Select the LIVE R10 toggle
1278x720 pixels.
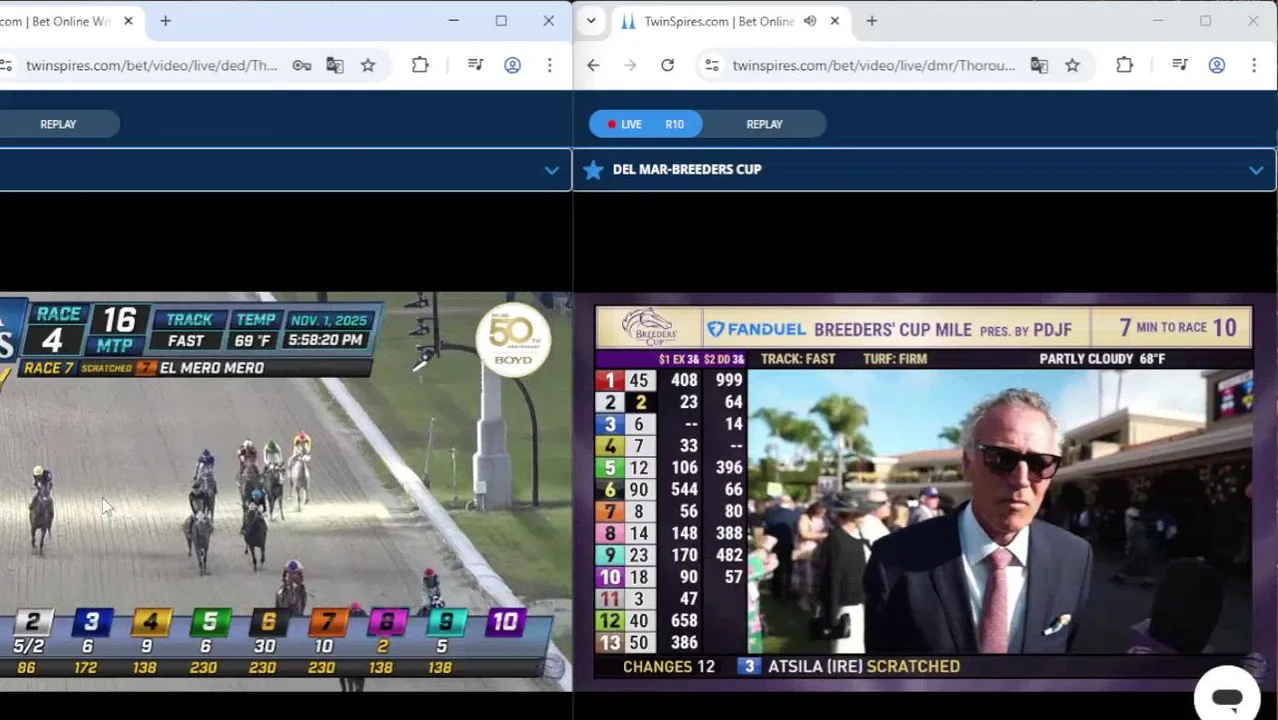pos(646,124)
